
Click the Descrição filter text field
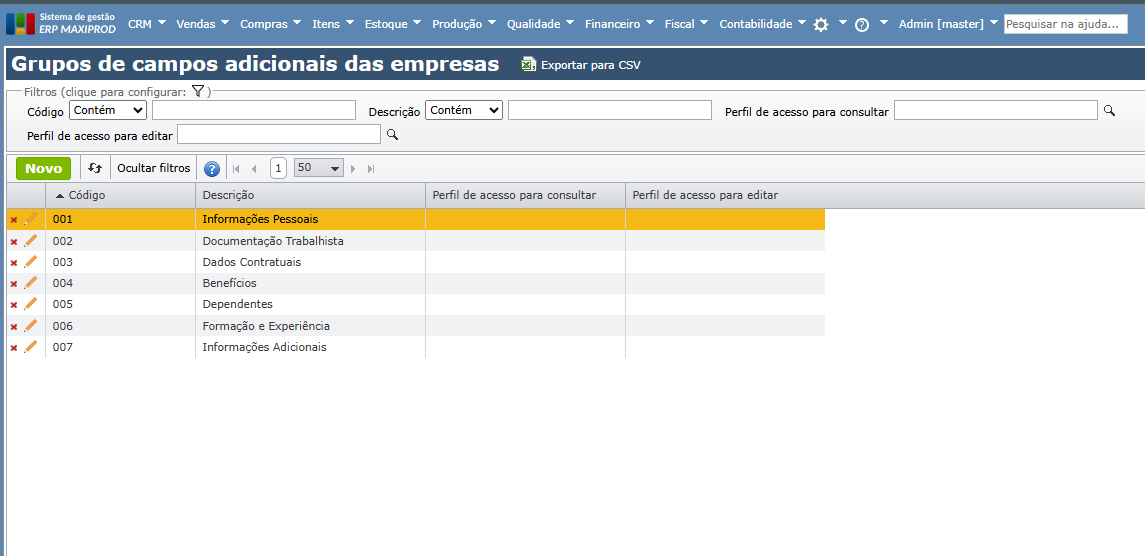click(x=609, y=110)
